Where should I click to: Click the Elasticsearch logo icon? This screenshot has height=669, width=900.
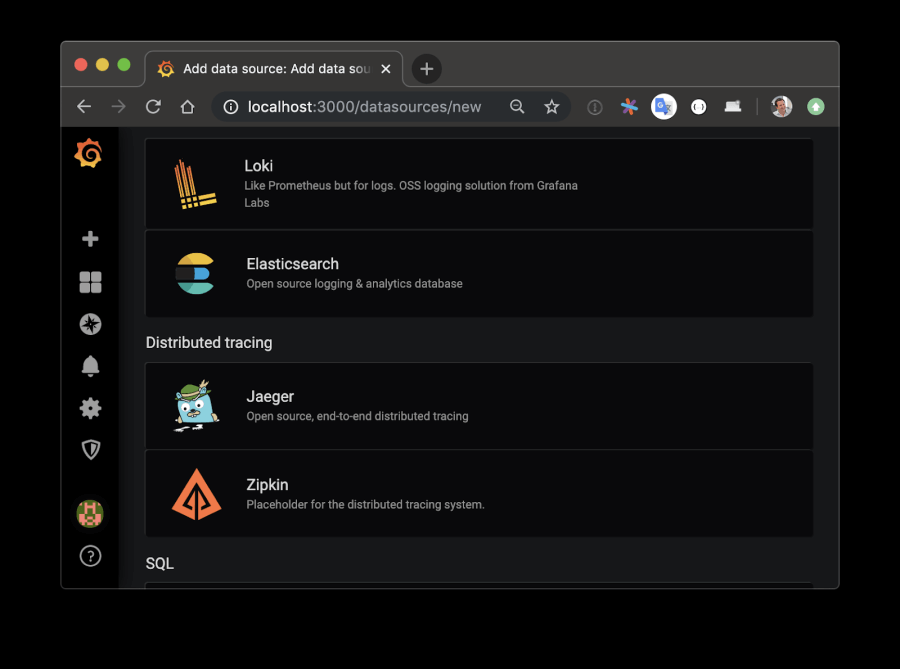pyautogui.click(x=195, y=273)
